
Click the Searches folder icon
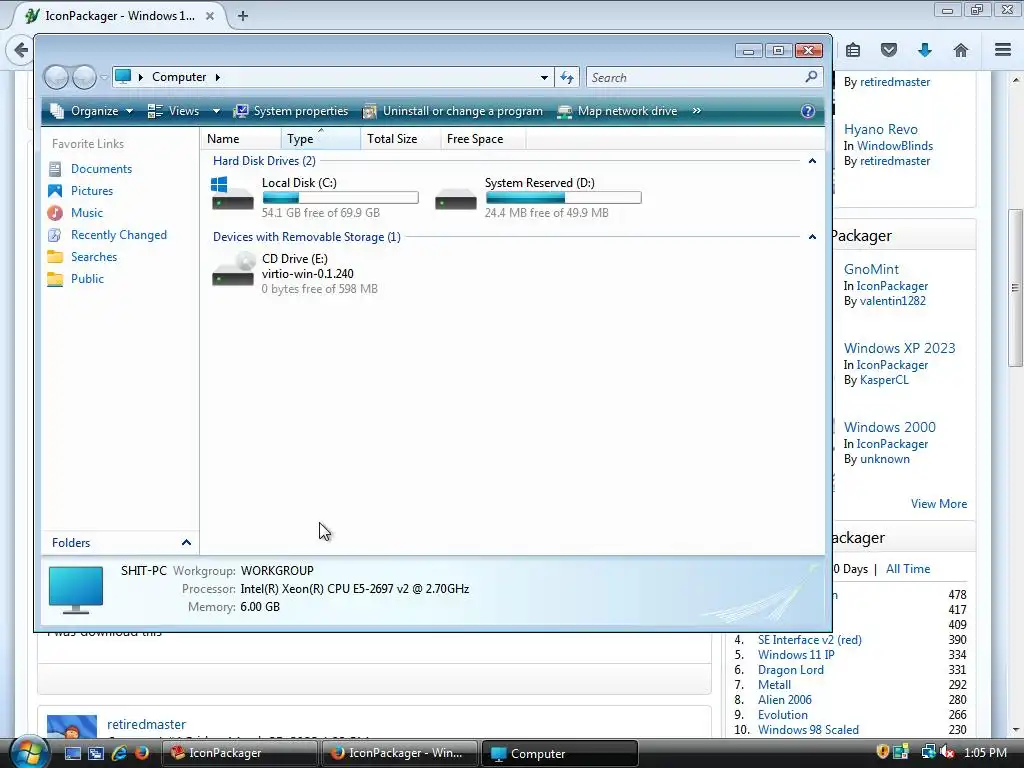tap(55, 257)
